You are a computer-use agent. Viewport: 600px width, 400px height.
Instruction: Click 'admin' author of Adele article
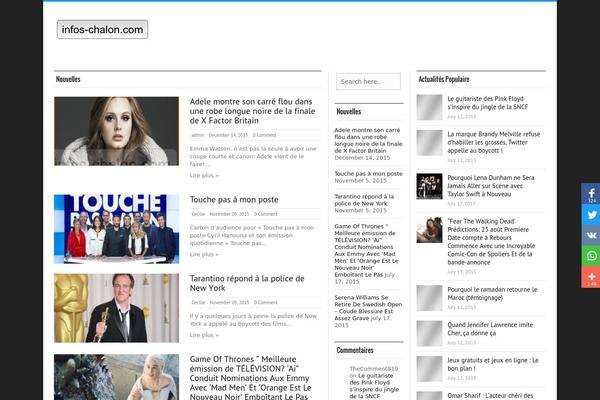198,135
